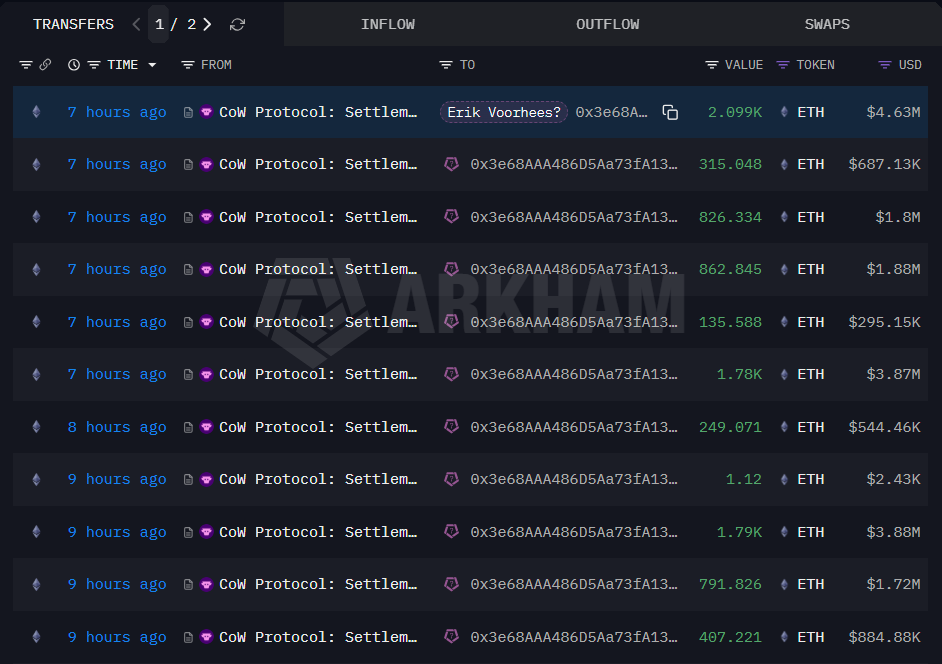The height and width of the screenshot is (664, 942).
Task: Open the FROM column filter
Action: point(188,65)
